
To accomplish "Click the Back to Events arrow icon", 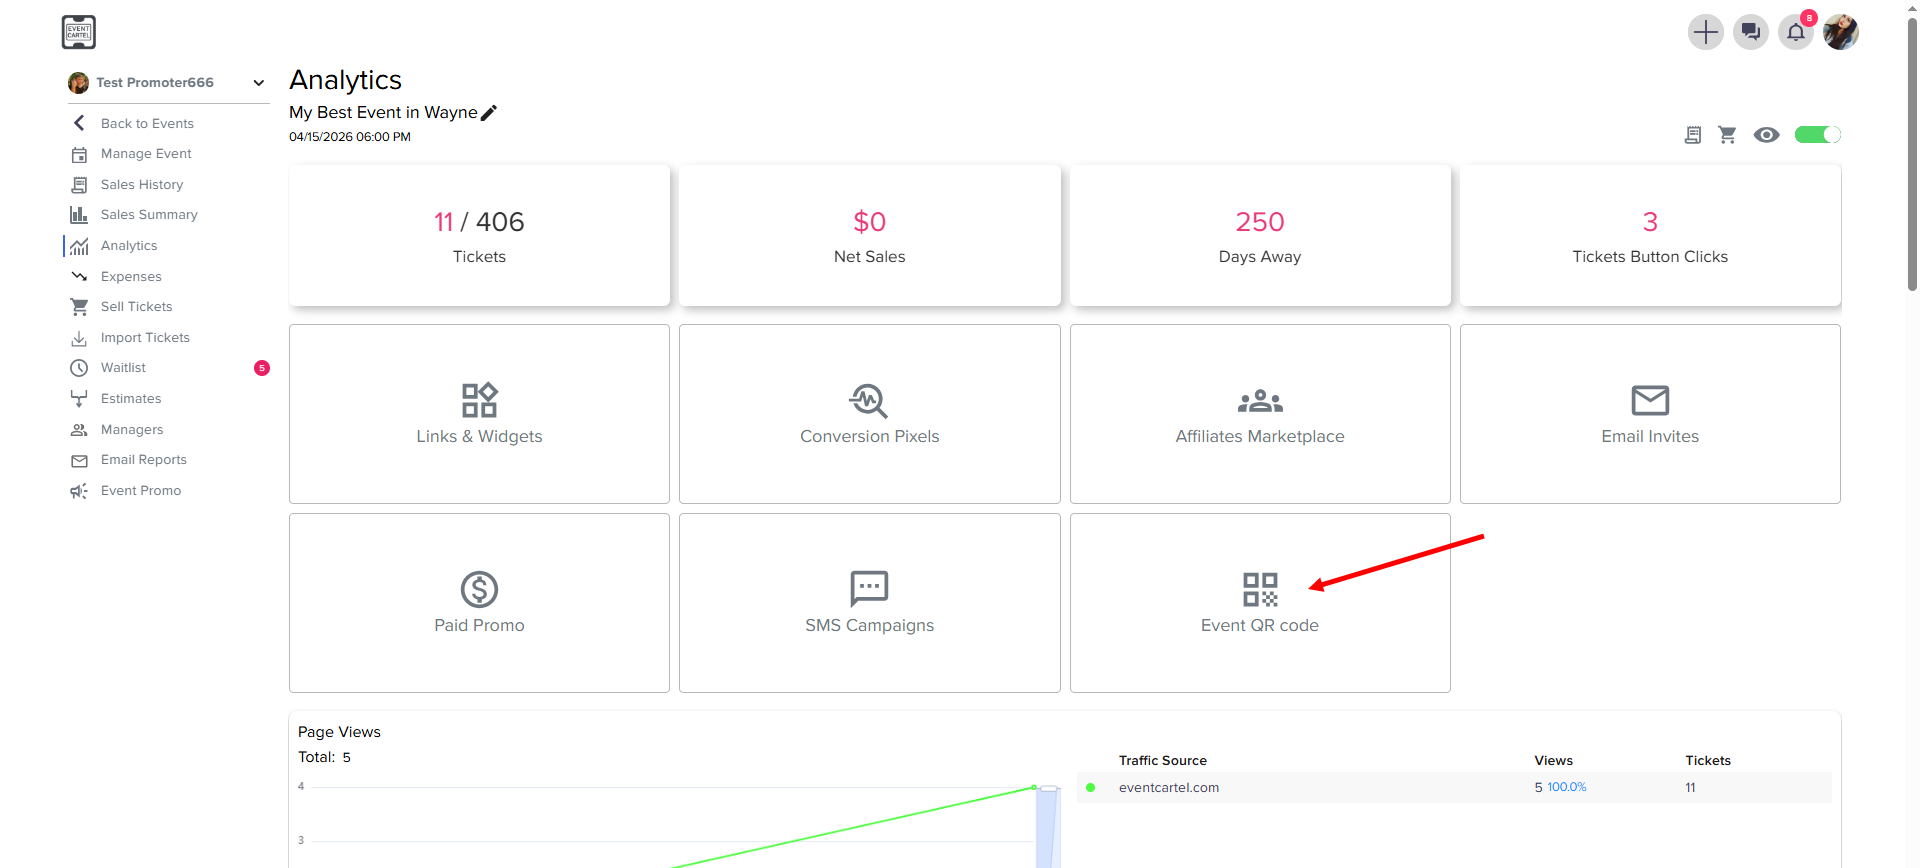I will [x=79, y=123].
